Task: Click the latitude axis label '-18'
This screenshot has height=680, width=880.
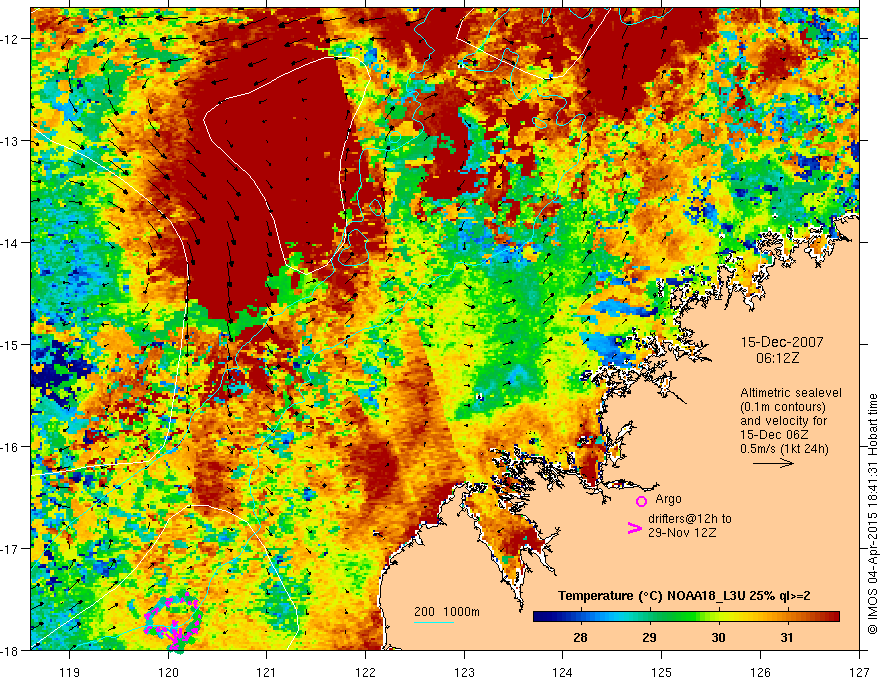Action: (11, 651)
